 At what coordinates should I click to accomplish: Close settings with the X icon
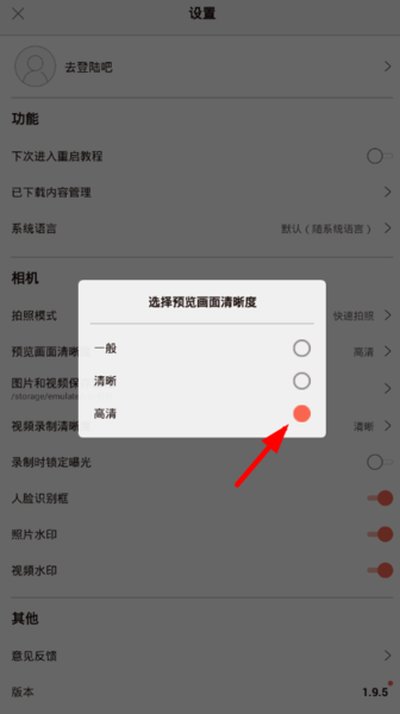pyautogui.click(x=18, y=14)
